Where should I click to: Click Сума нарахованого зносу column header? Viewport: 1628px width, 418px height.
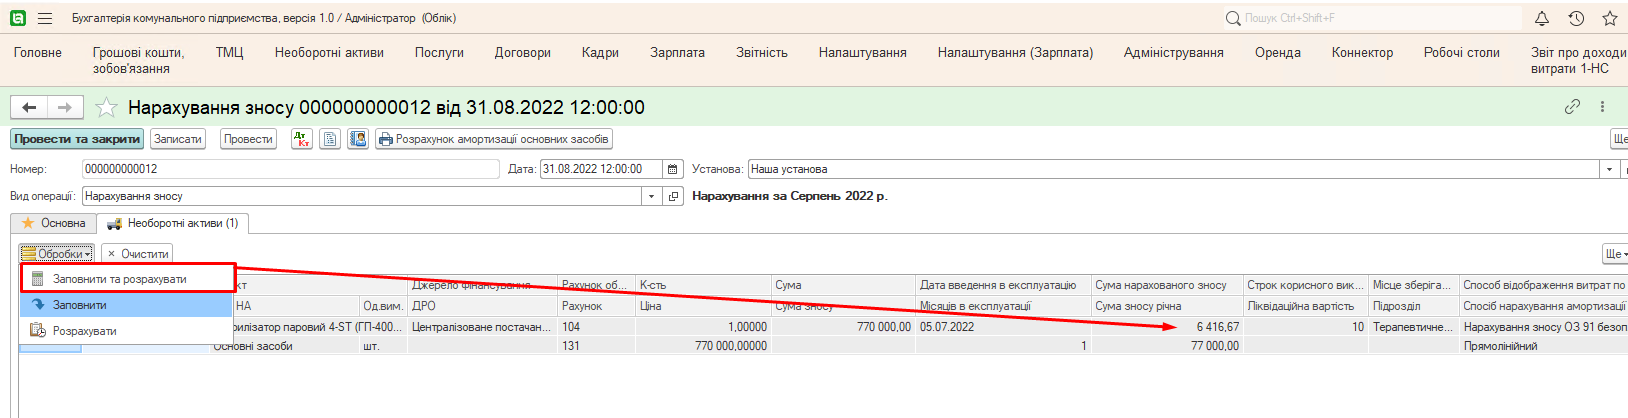click(1167, 285)
